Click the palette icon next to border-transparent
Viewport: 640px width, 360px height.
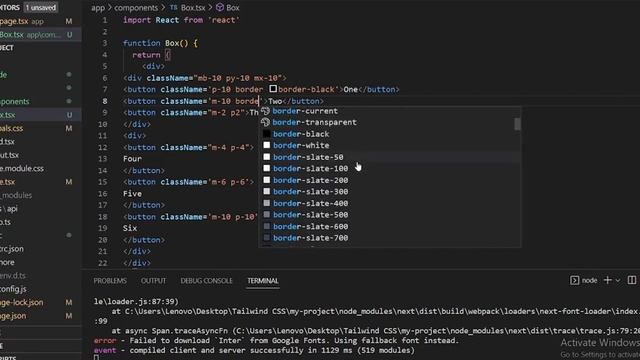coord(265,122)
